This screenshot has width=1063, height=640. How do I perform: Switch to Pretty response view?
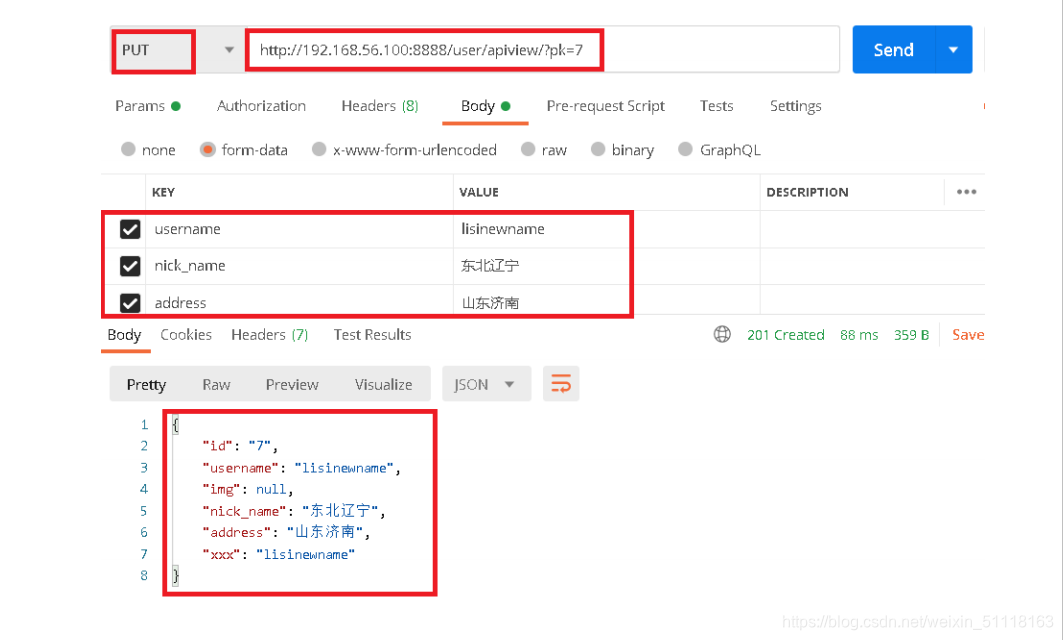tap(146, 384)
